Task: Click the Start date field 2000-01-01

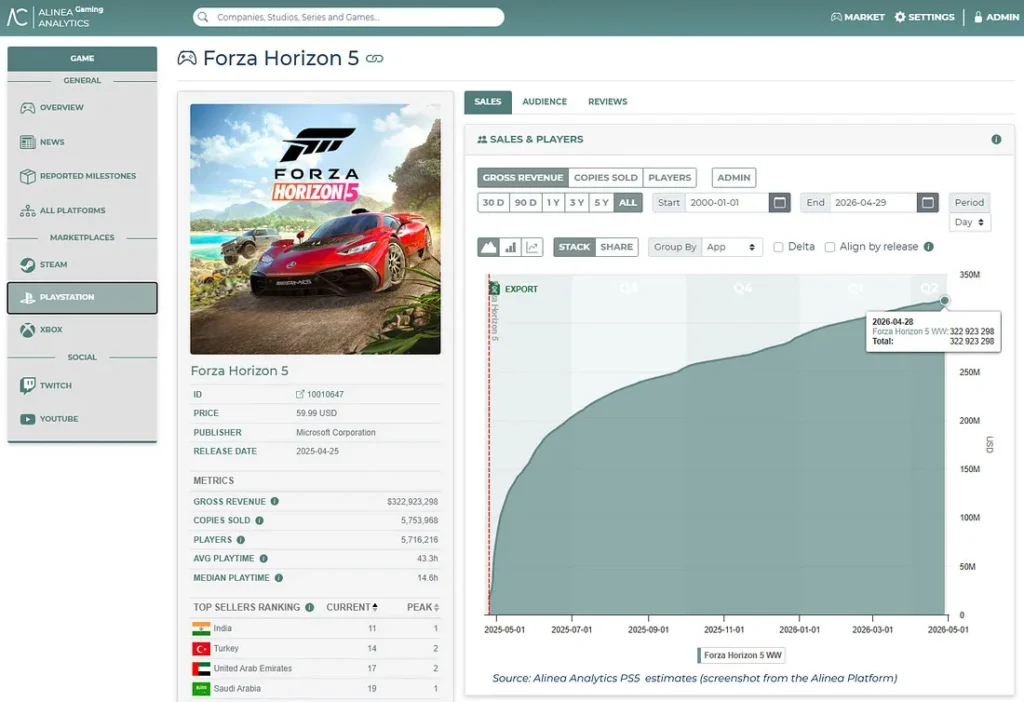Action: pos(727,202)
